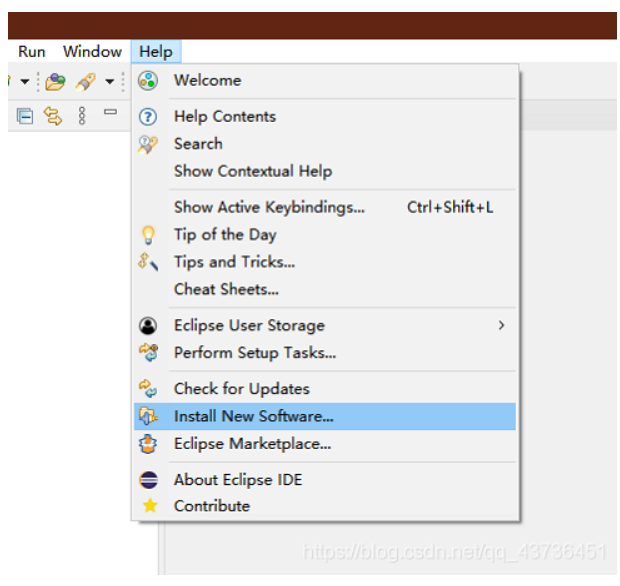Select Search in the Help menu
This screenshot has height=586, width=620.
[x=324, y=144]
